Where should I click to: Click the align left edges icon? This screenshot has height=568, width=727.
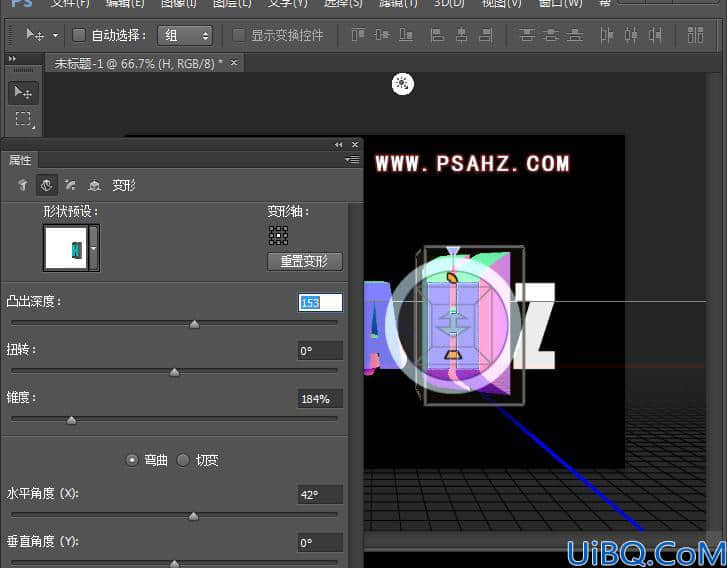437,35
